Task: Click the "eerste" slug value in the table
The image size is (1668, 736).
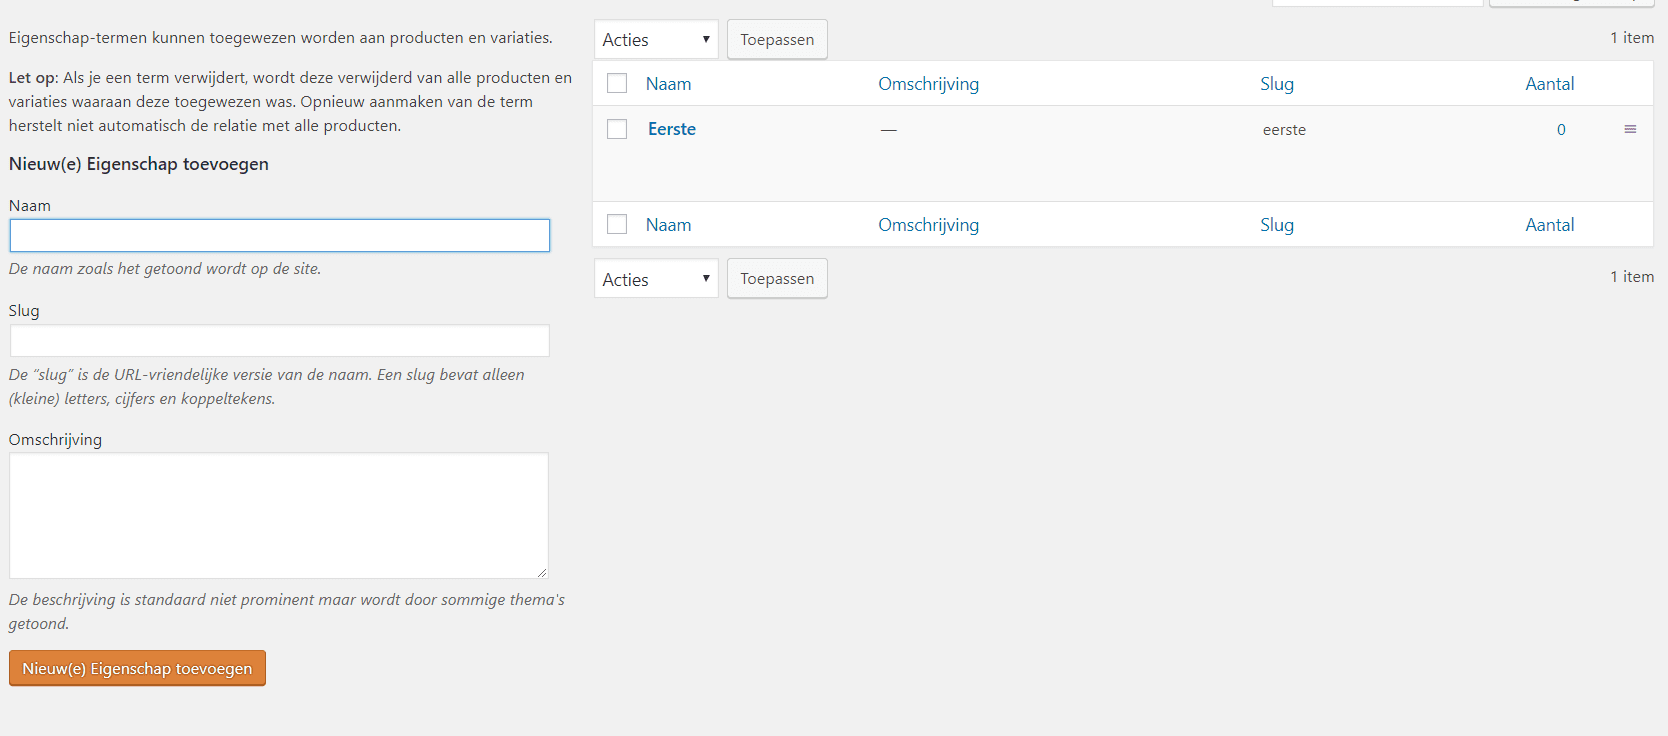Action: point(1284,130)
